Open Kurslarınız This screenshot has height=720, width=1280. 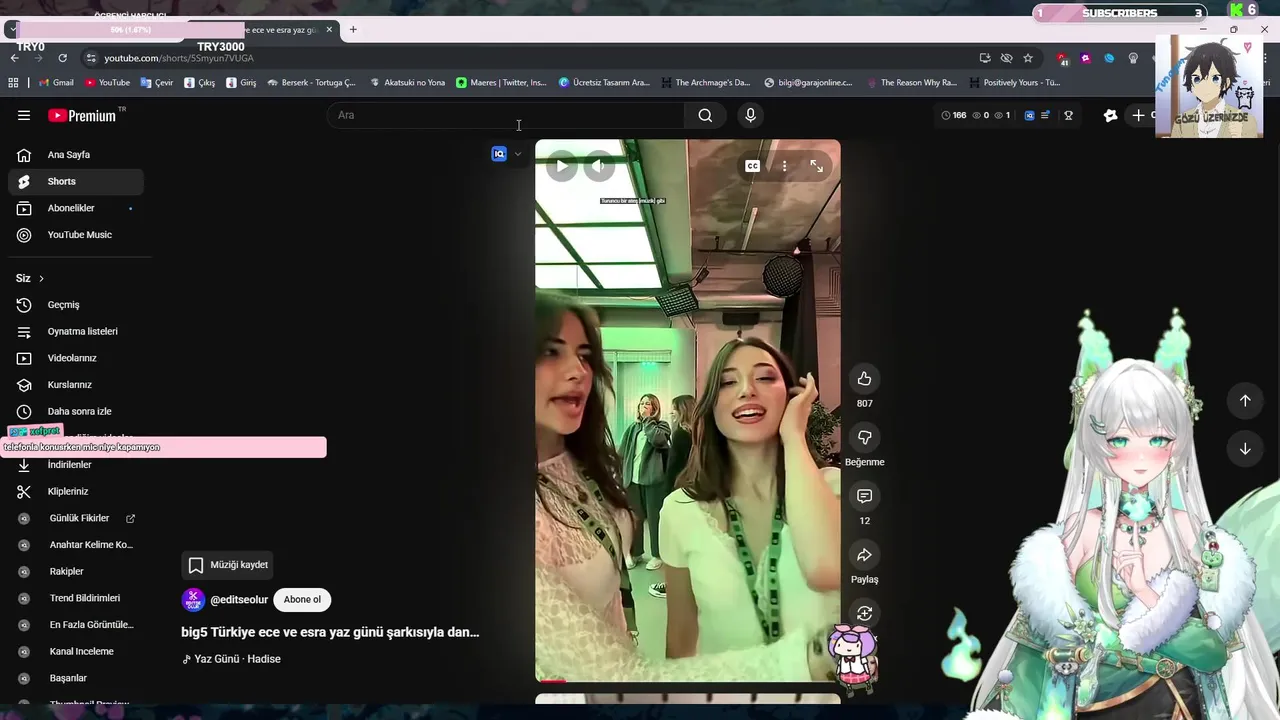(76, 385)
